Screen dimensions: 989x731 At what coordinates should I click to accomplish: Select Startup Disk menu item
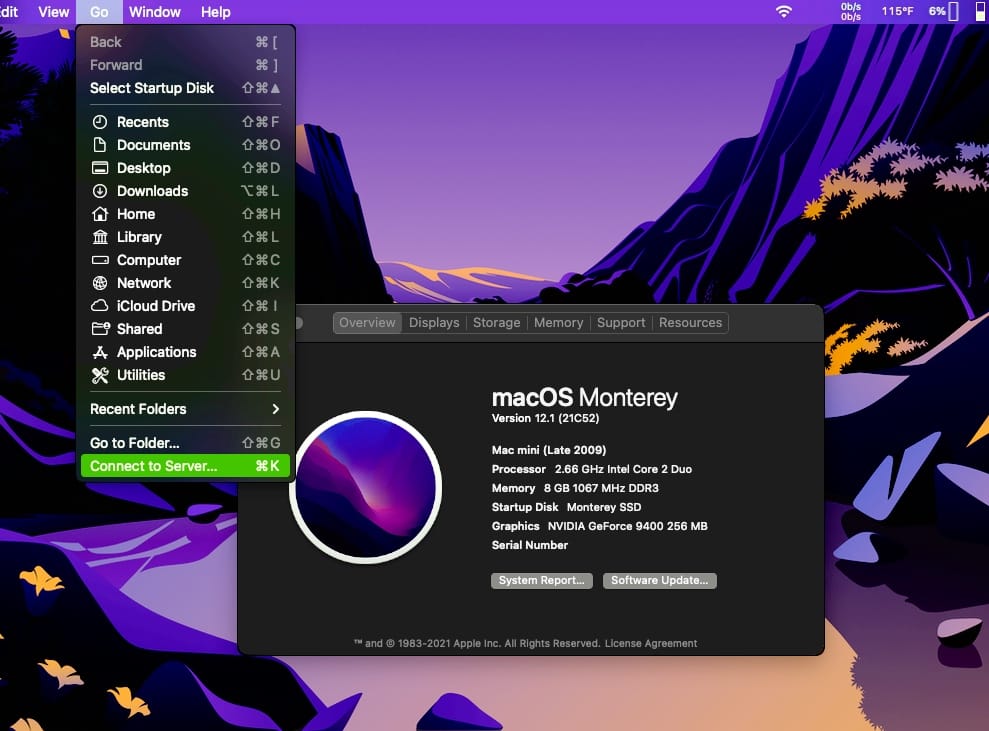(x=185, y=88)
